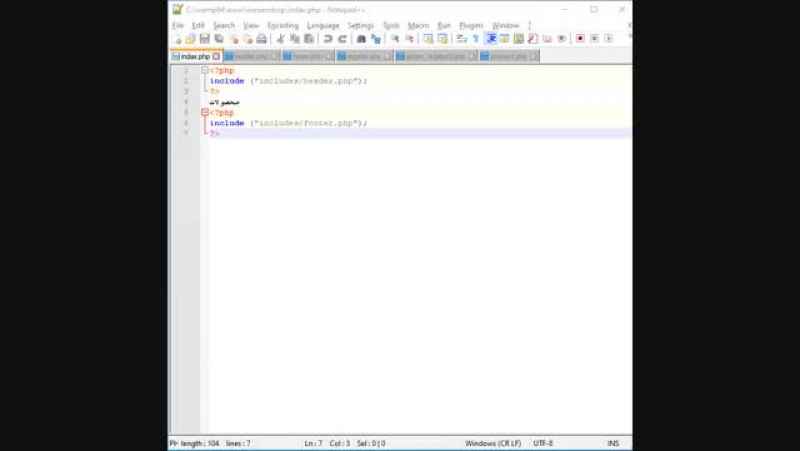The height and width of the screenshot is (451, 800).
Task: Click the Copy toolbar icon
Action: (x=294, y=39)
